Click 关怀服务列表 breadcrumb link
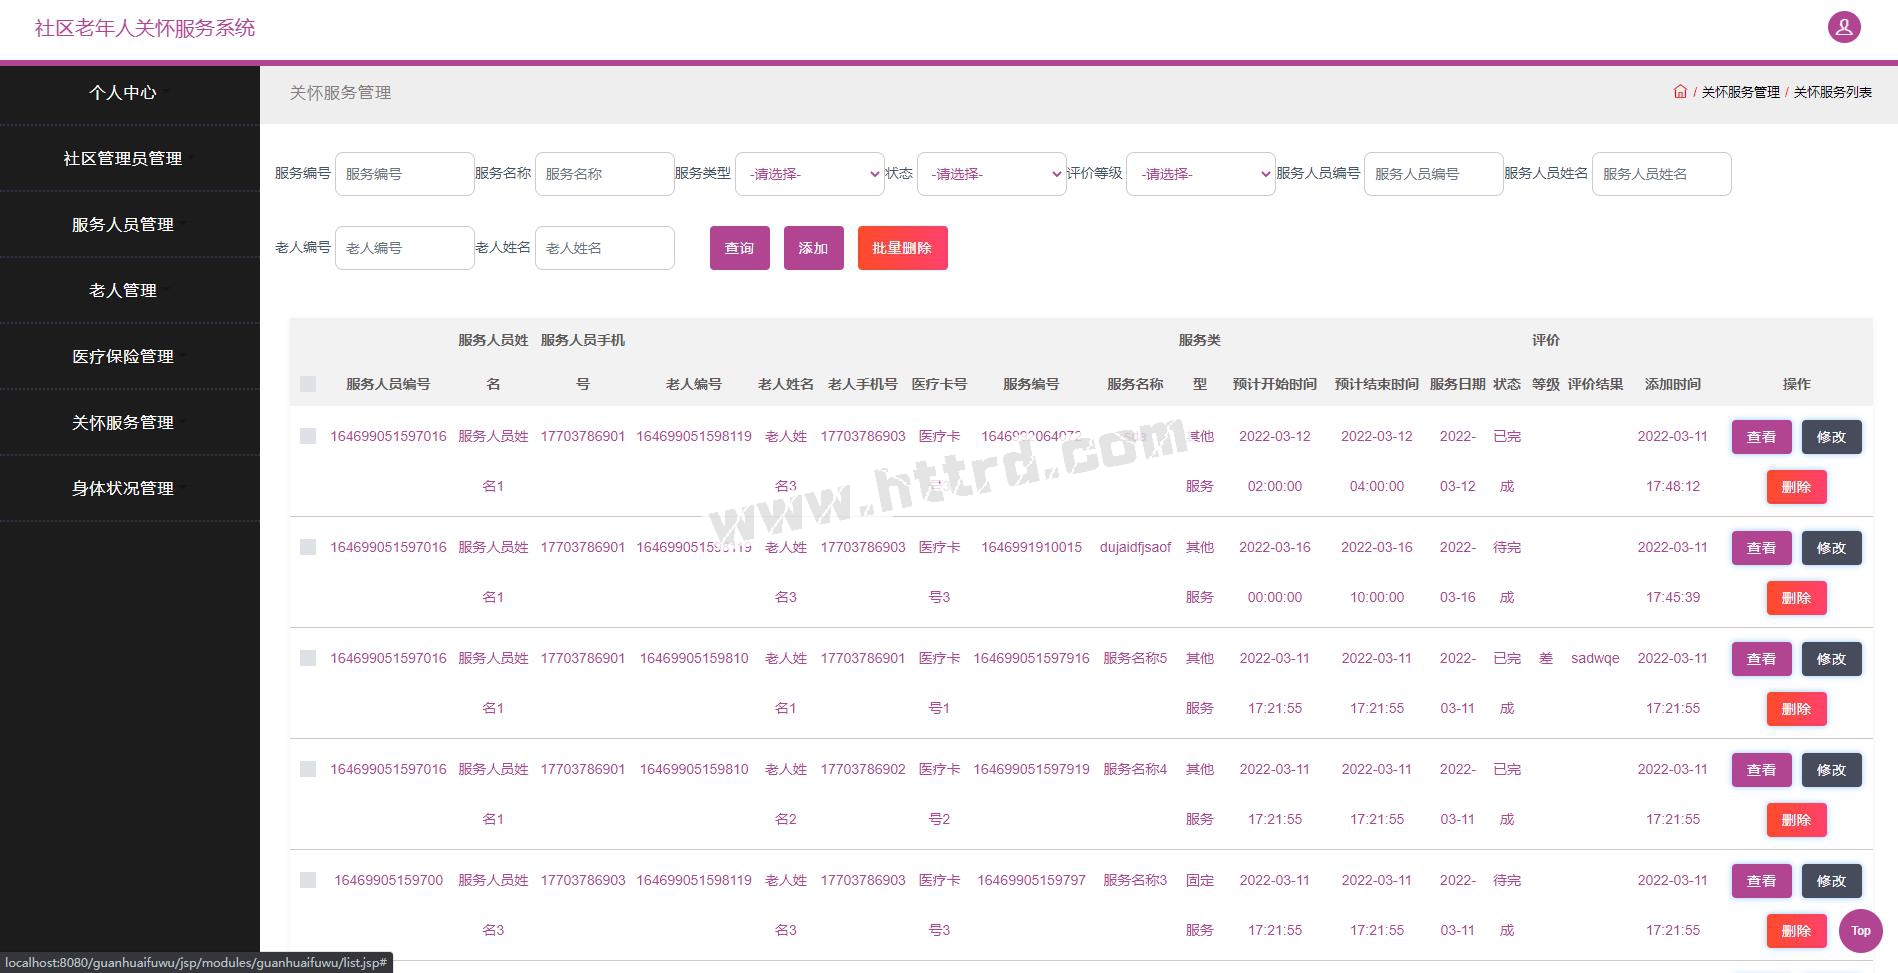Image resolution: width=1898 pixels, height=973 pixels. 1833,92
